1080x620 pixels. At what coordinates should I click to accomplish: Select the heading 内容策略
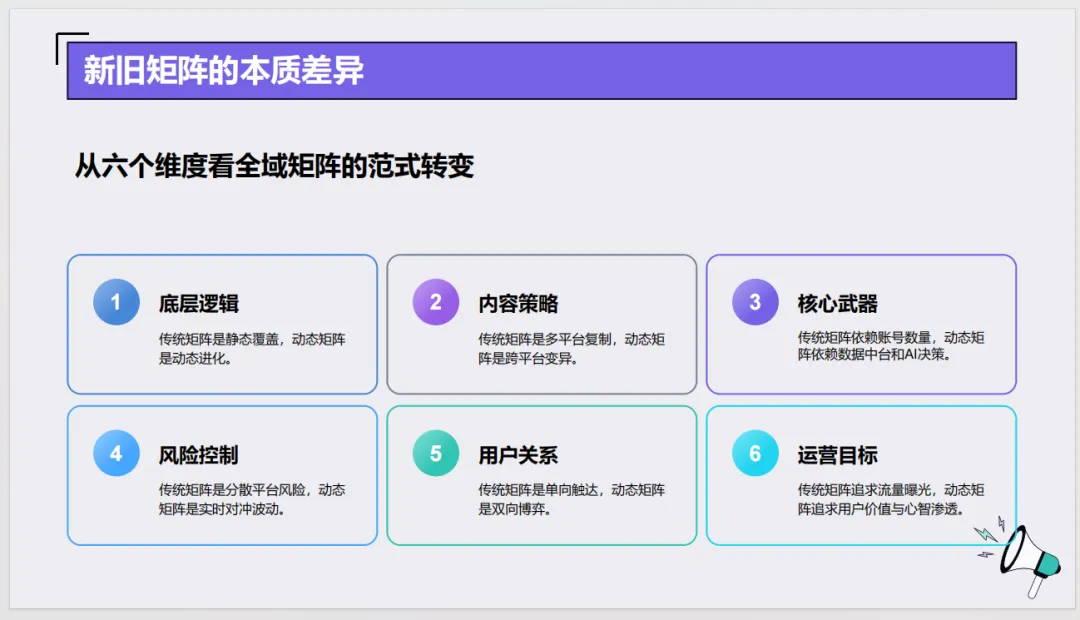point(518,304)
